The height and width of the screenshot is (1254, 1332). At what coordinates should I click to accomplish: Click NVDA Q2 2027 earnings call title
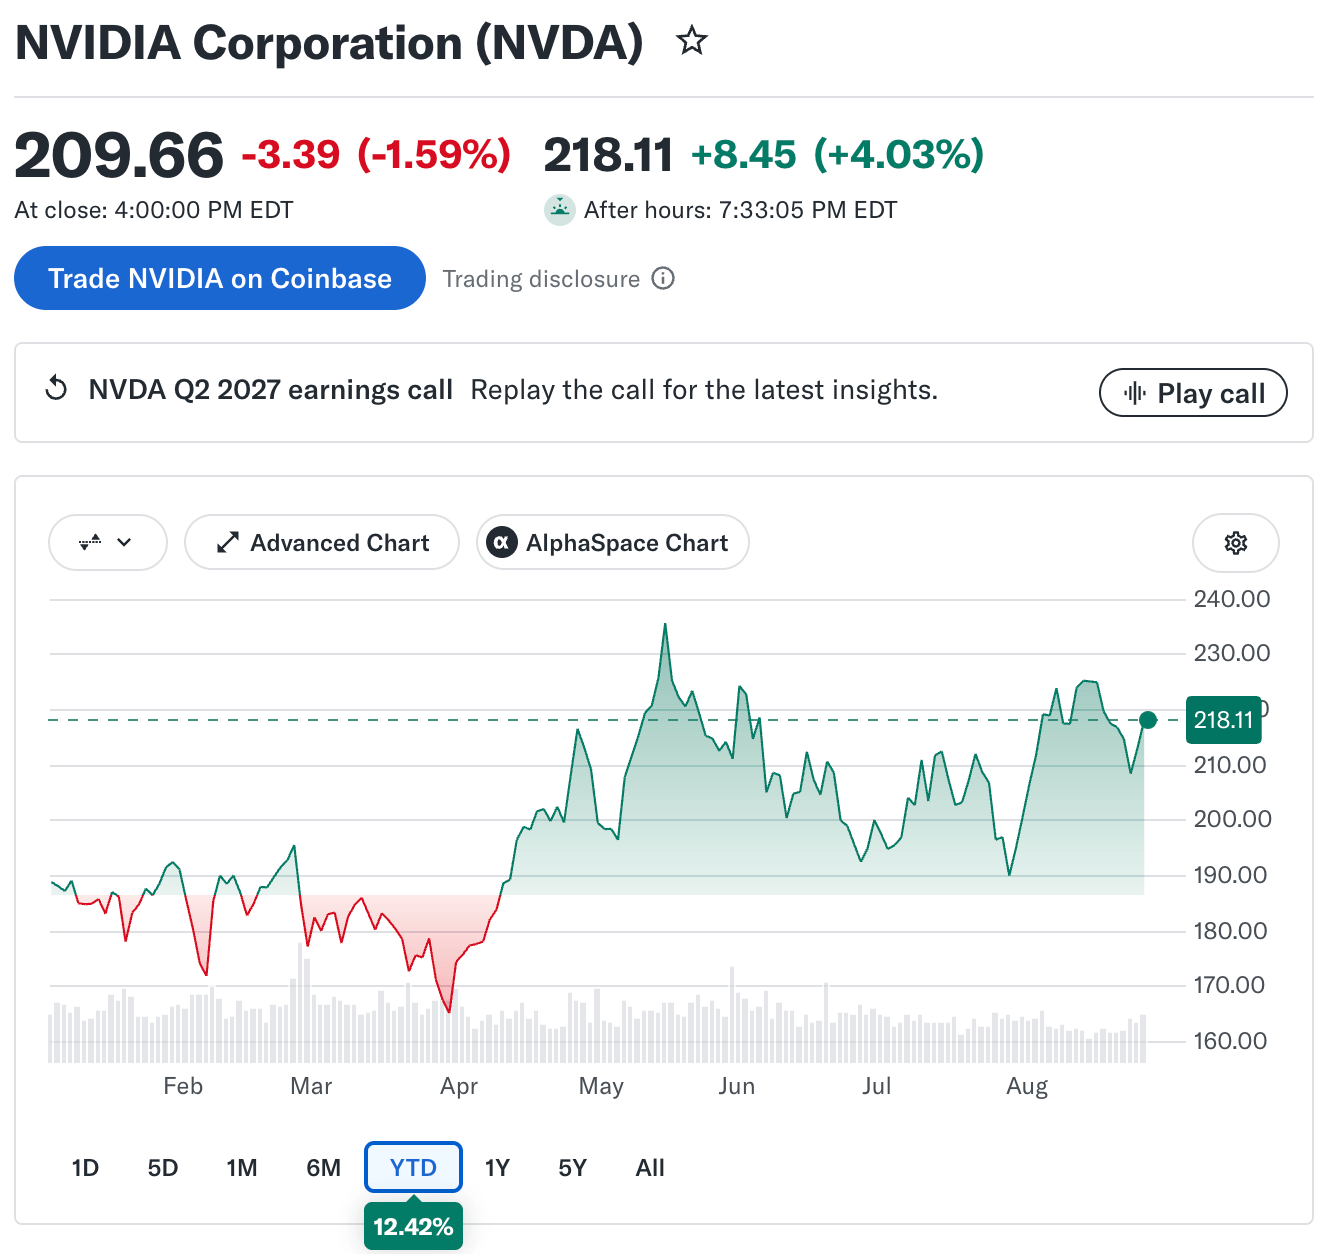coord(271,390)
